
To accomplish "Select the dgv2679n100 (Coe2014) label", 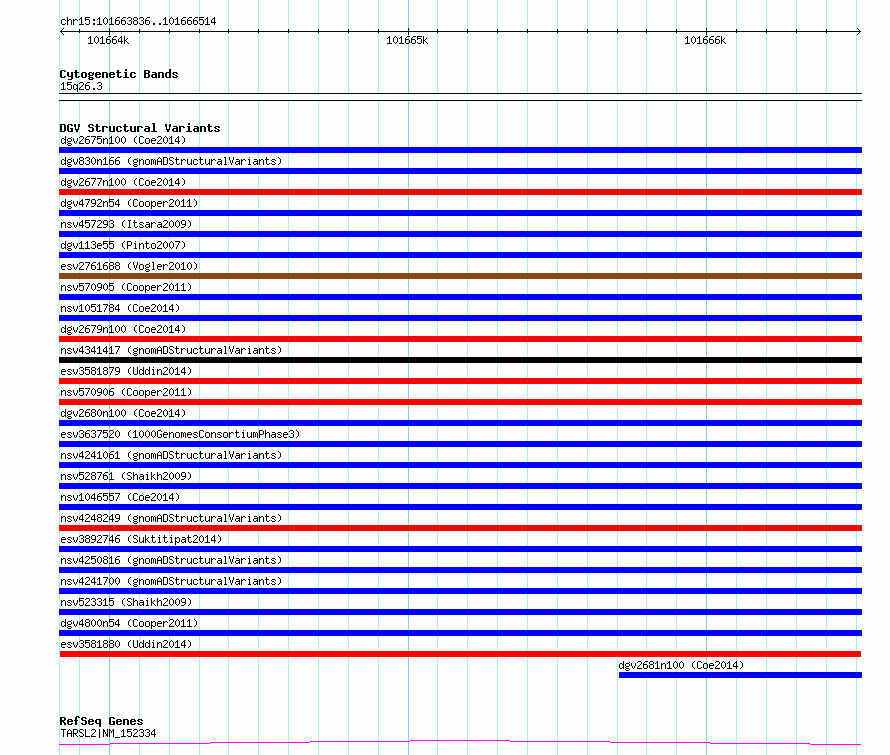I will (x=123, y=329).
